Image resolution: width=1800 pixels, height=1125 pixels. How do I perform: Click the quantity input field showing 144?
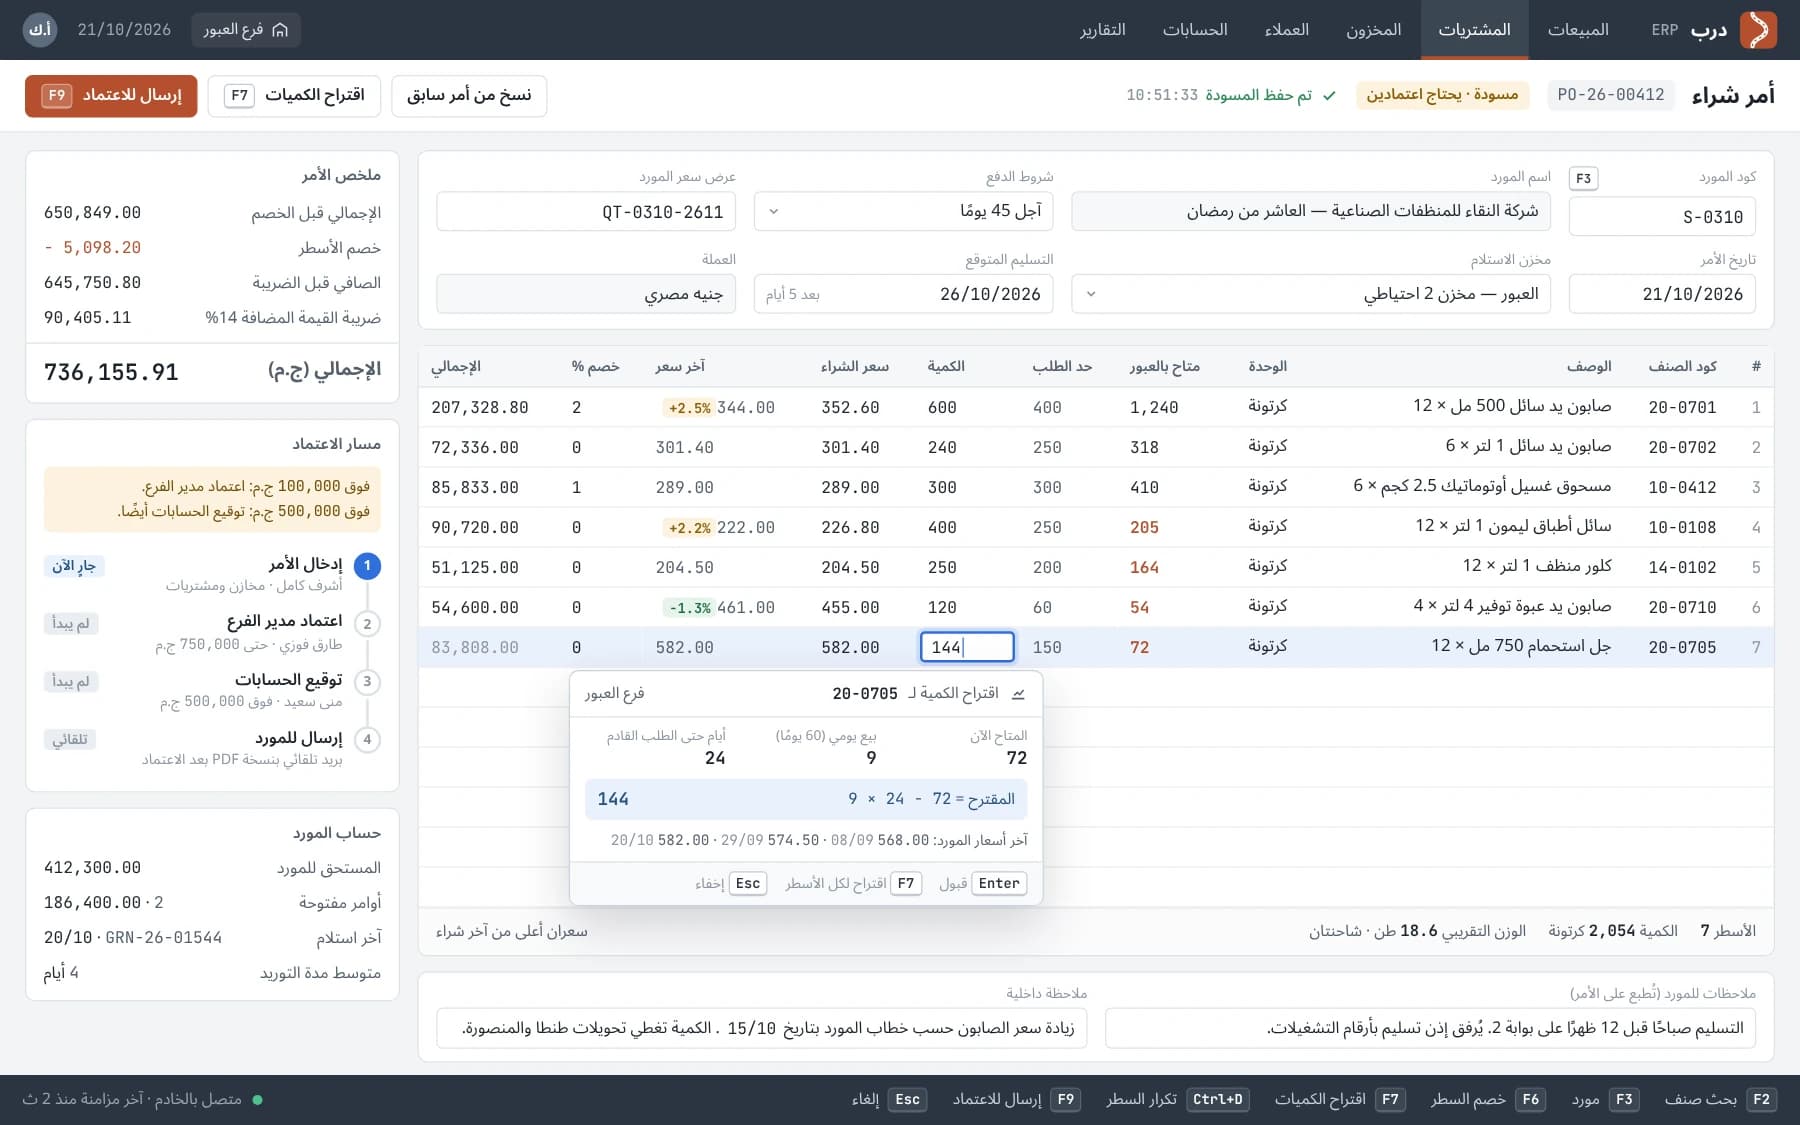tap(967, 647)
